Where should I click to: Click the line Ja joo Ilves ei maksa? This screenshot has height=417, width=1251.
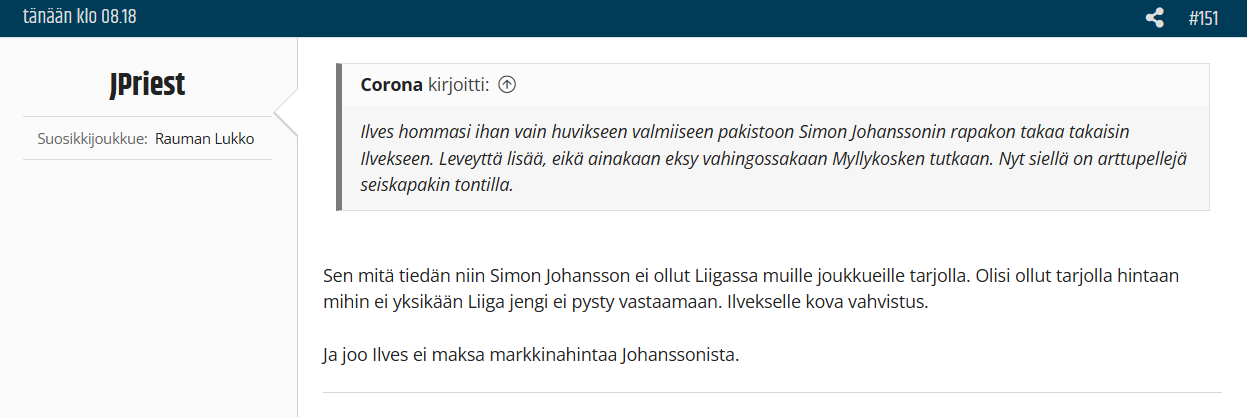530,354
